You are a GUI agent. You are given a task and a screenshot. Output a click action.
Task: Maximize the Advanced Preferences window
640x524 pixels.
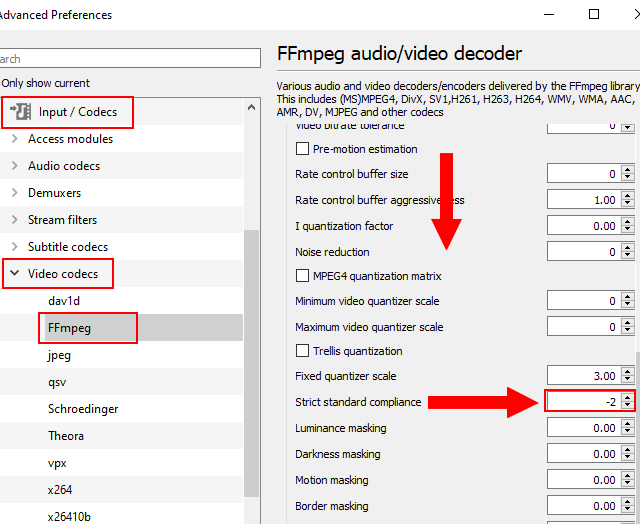pos(594,14)
